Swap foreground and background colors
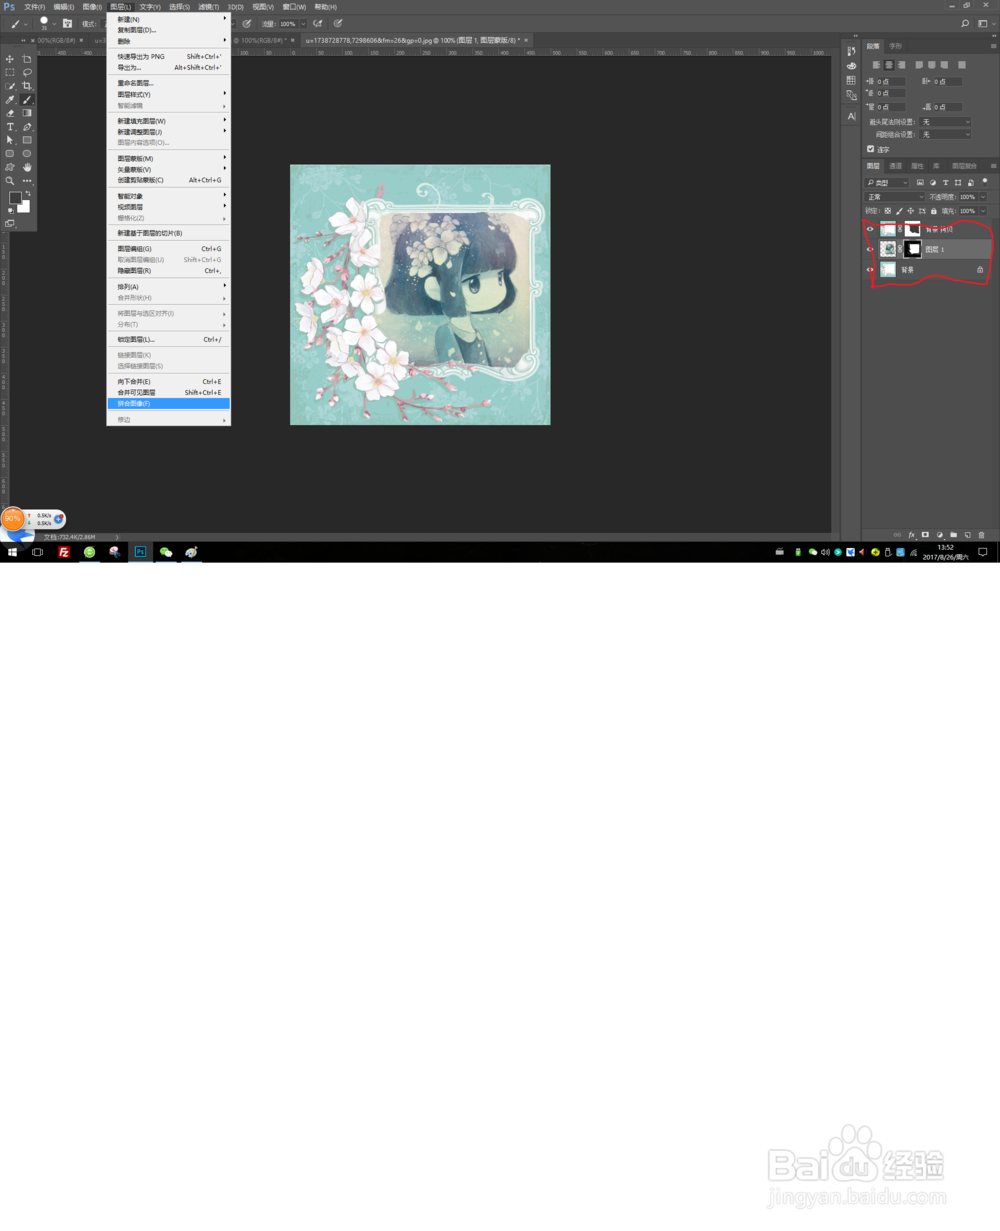This screenshot has width=1000, height=1231. pyautogui.click(x=27, y=193)
